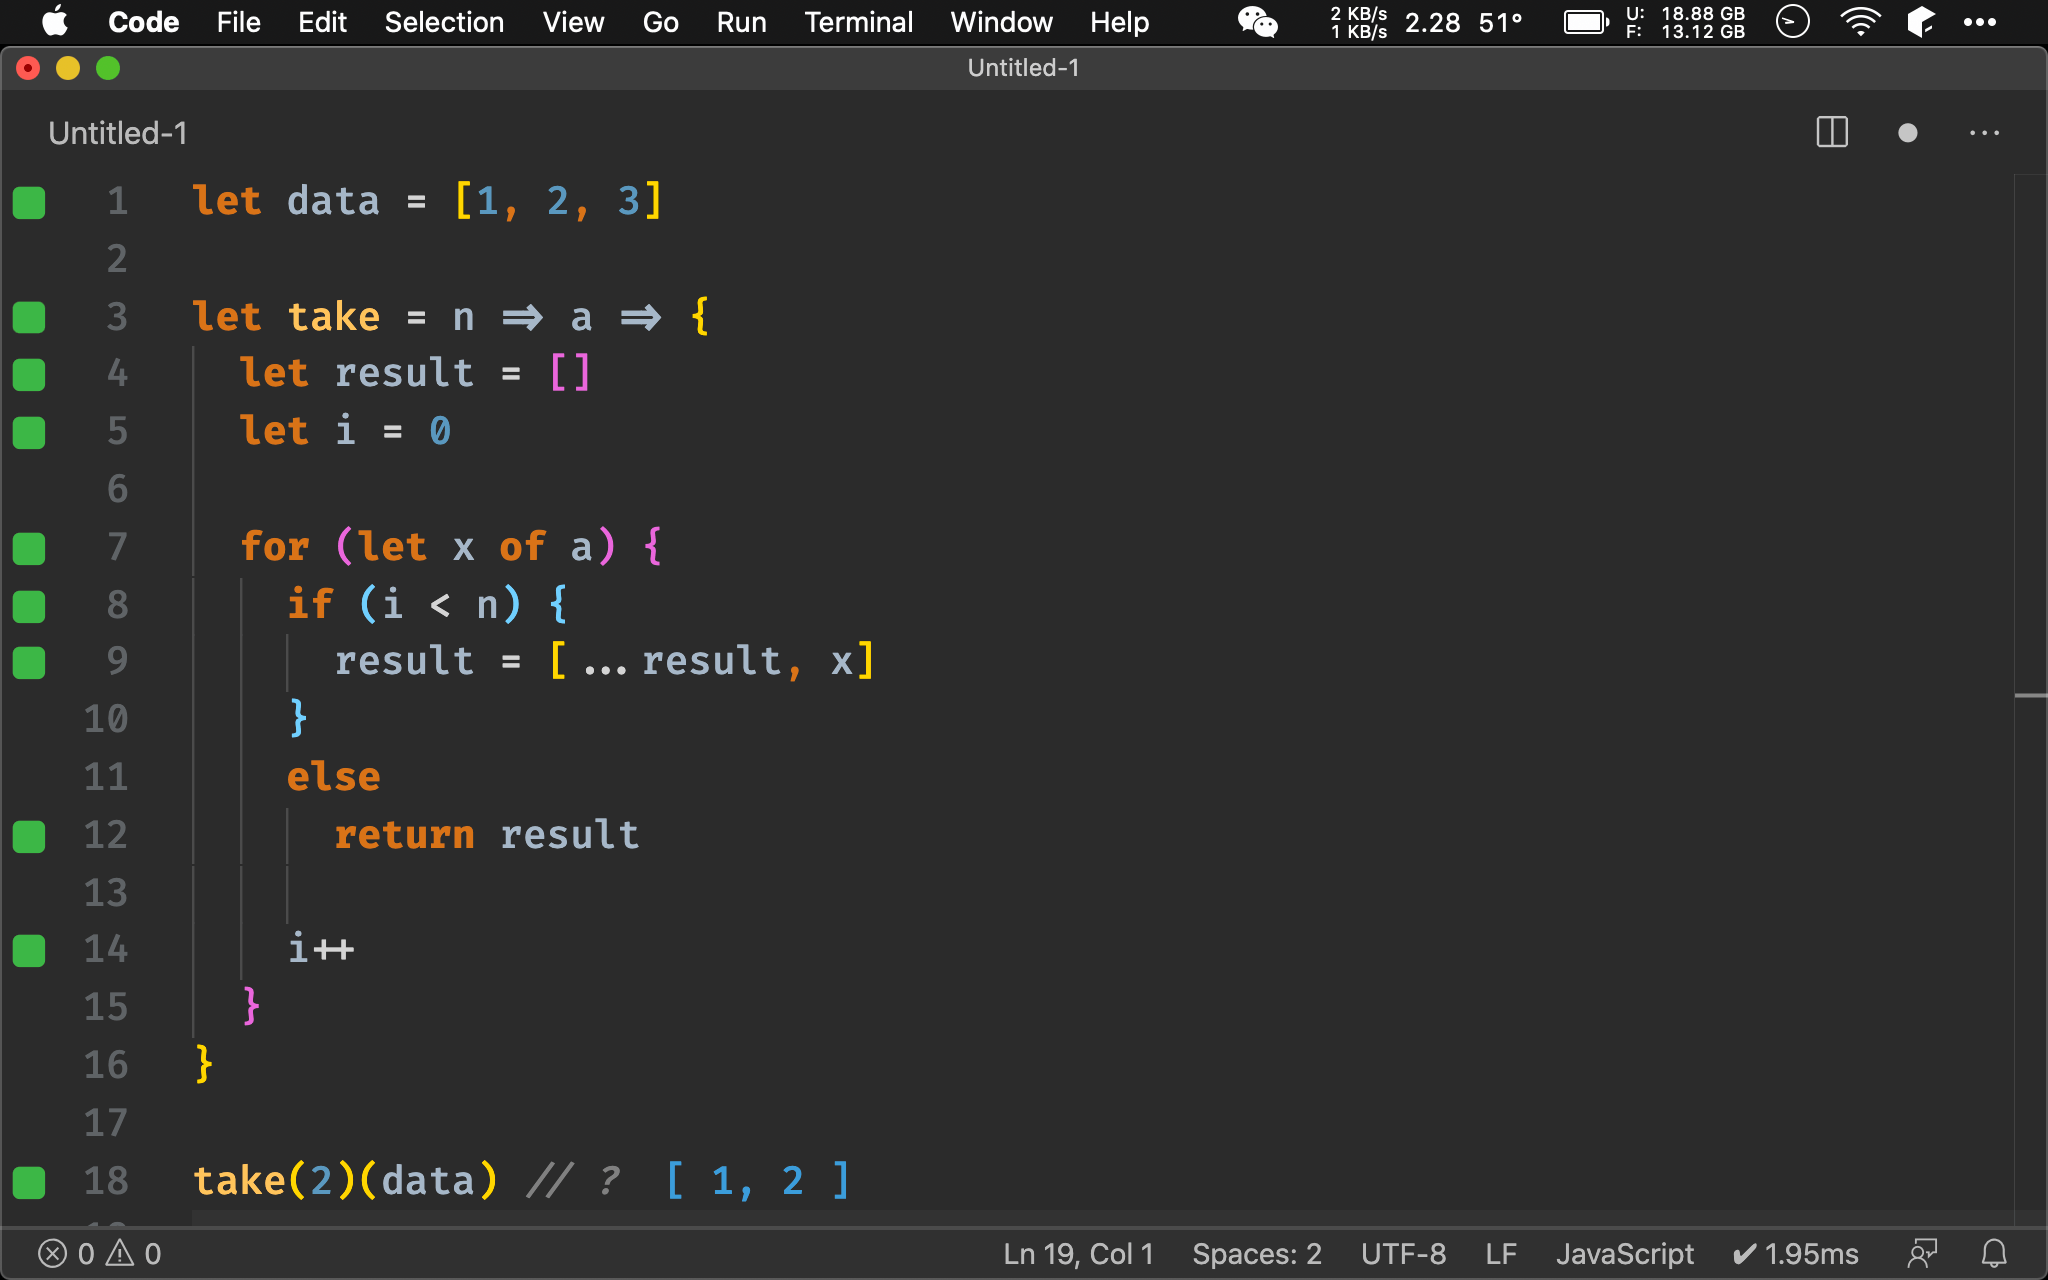Open the Edit menu
Viewport: 2048px width, 1280px height.
tap(322, 22)
